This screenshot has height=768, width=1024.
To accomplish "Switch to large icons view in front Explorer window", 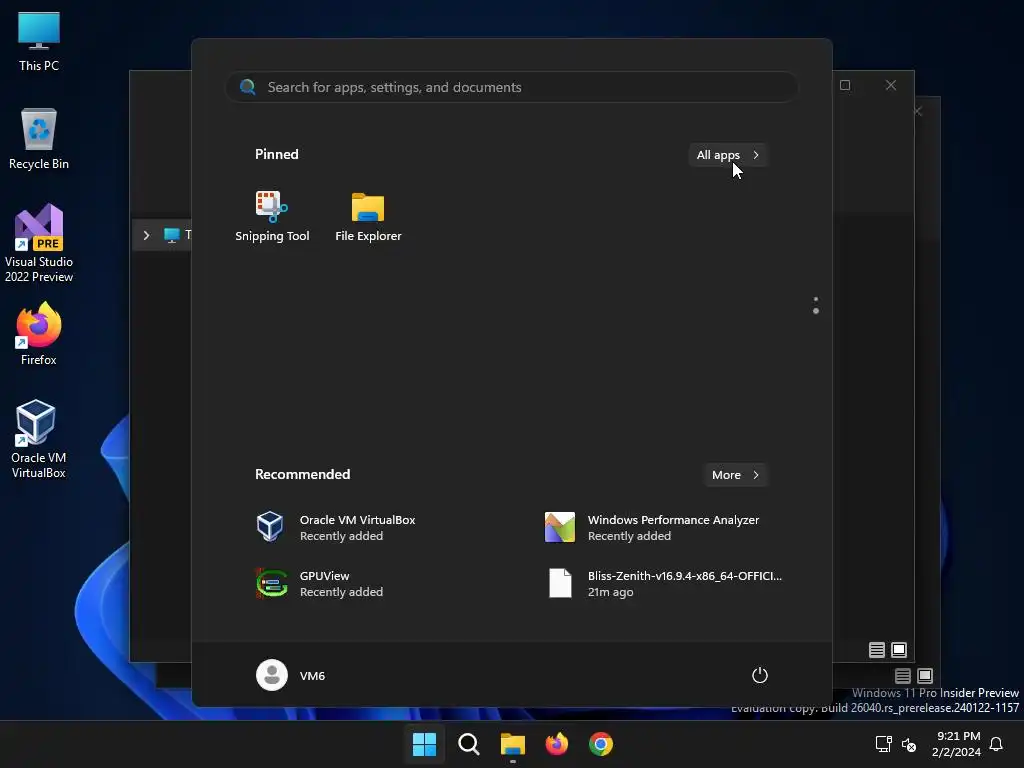I will point(899,650).
